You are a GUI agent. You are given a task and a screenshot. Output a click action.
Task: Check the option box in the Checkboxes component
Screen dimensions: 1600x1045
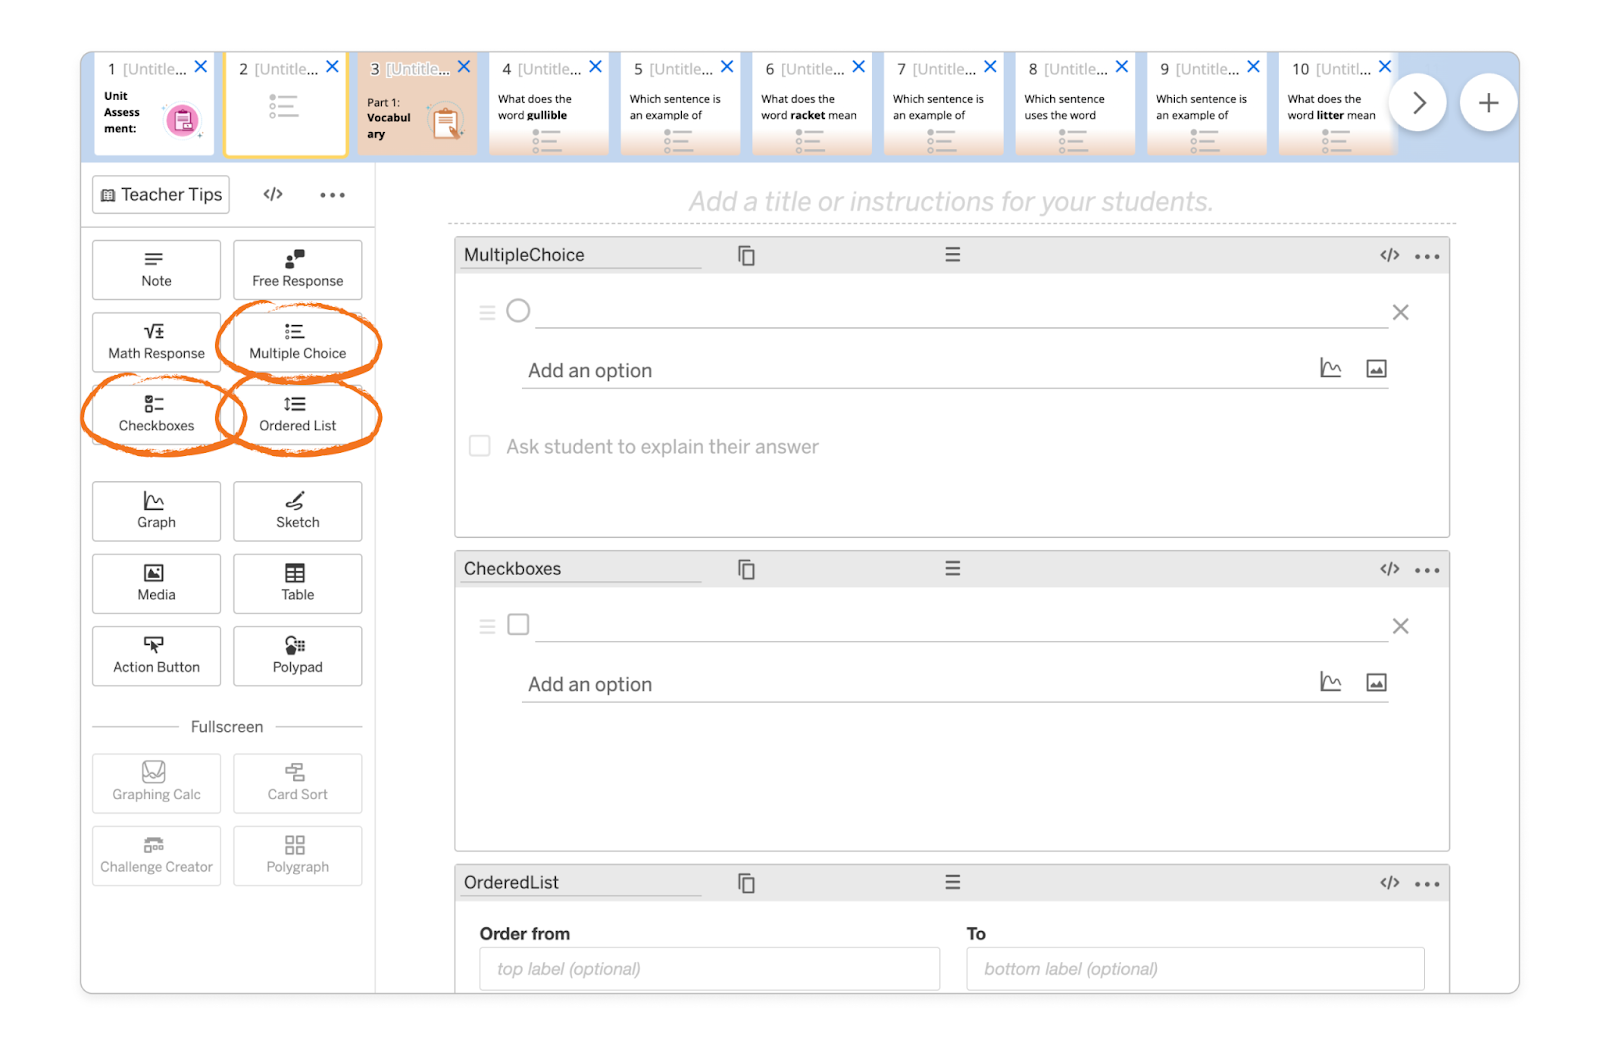517,623
